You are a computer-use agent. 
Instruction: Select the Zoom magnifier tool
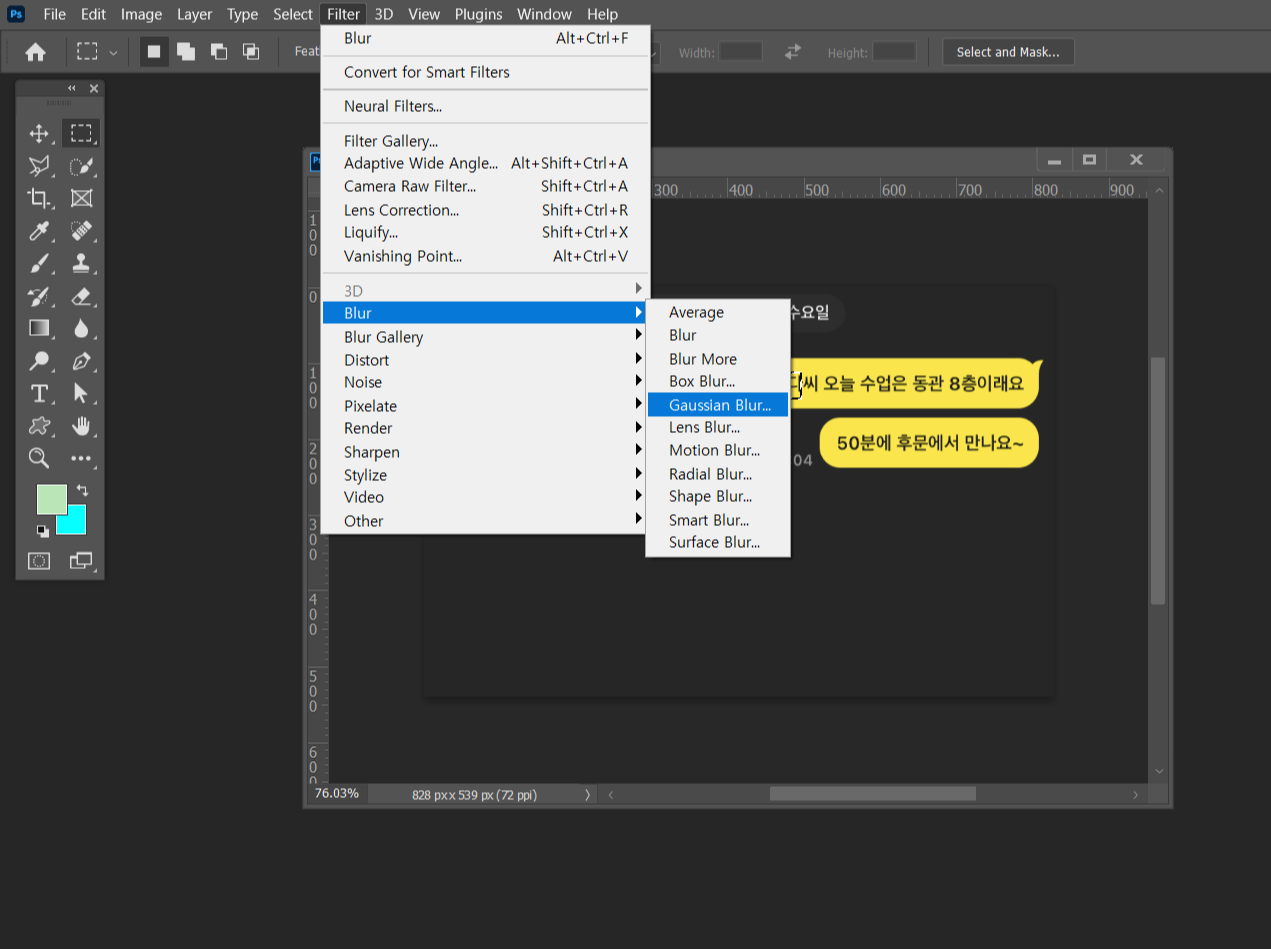coord(39,458)
